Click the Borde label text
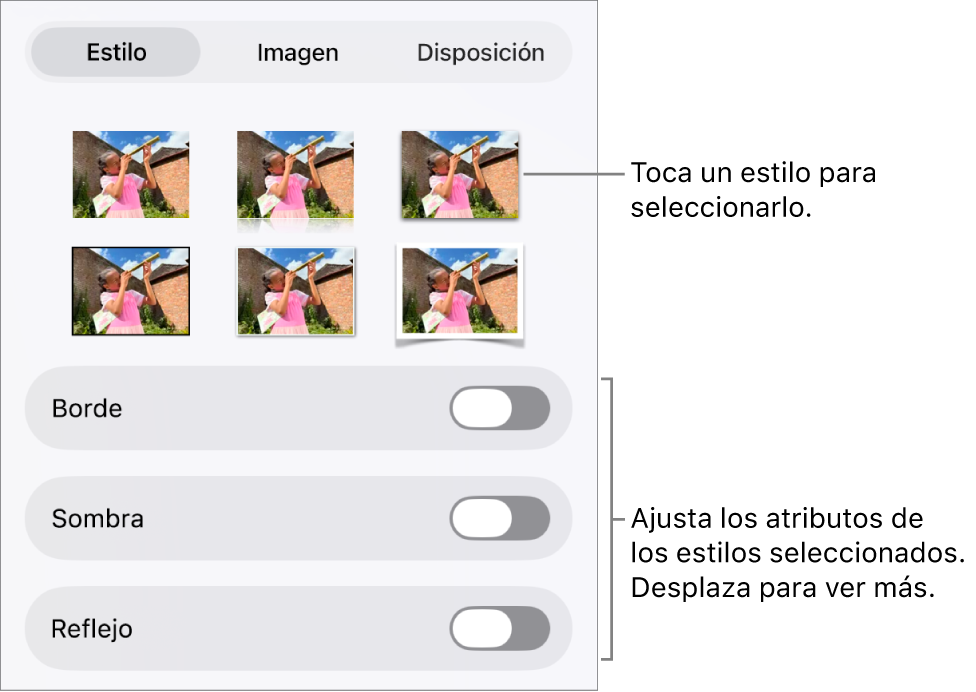The image size is (976, 692). (87, 408)
